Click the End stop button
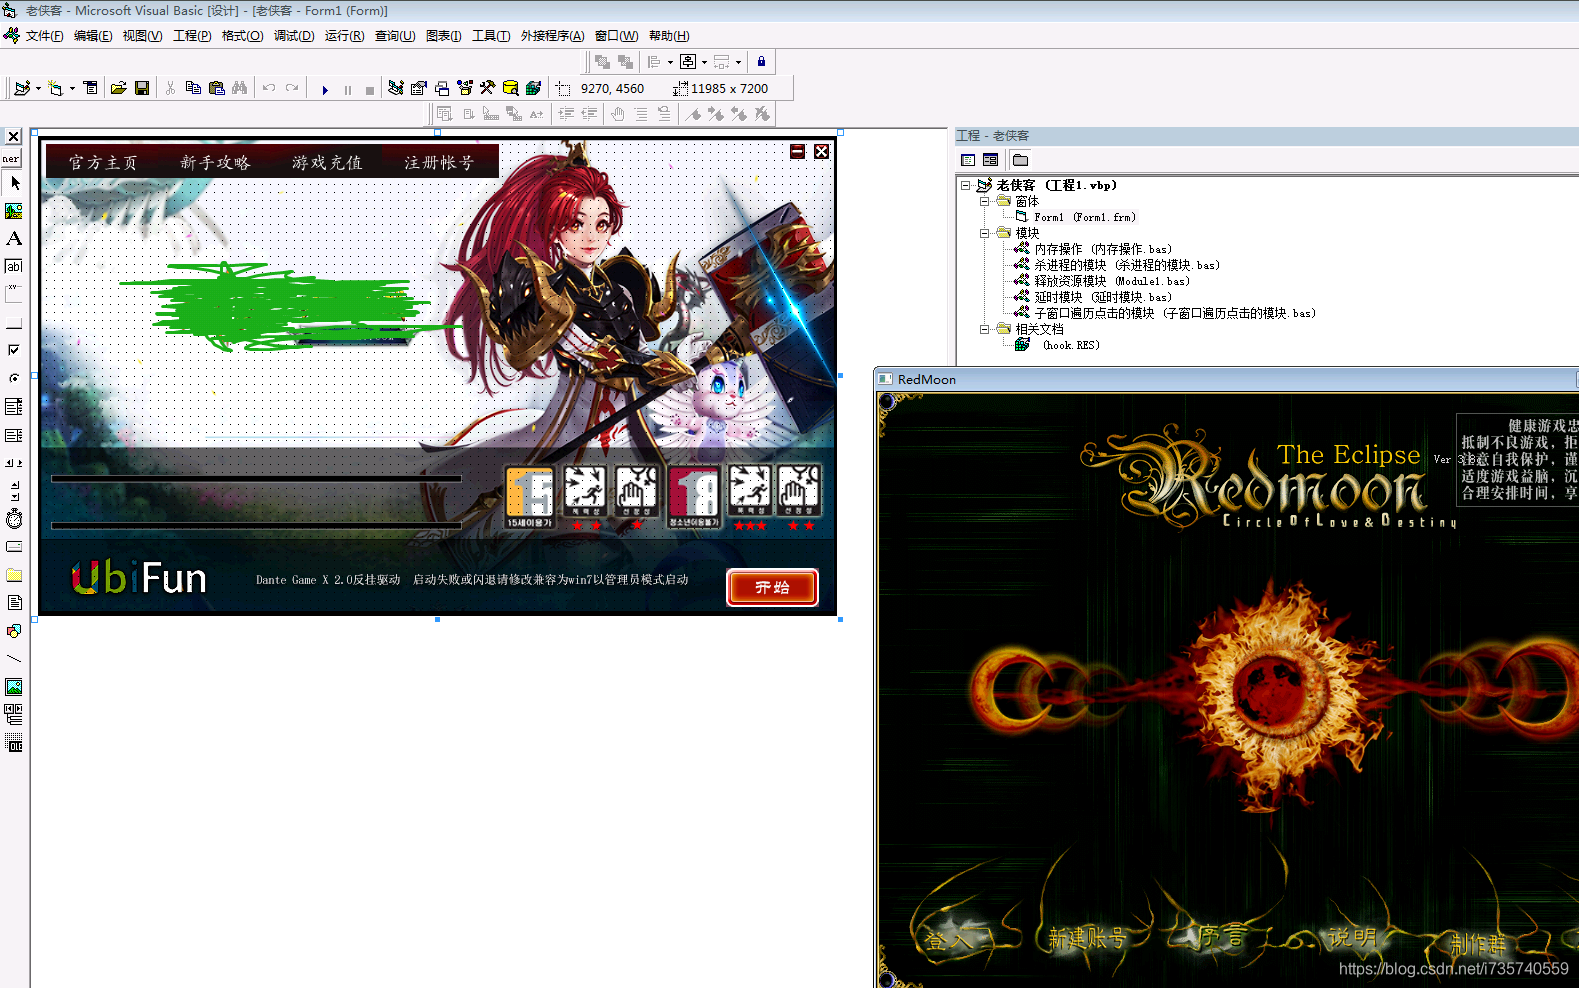This screenshot has height=988, width=1579. pos(370,89)
